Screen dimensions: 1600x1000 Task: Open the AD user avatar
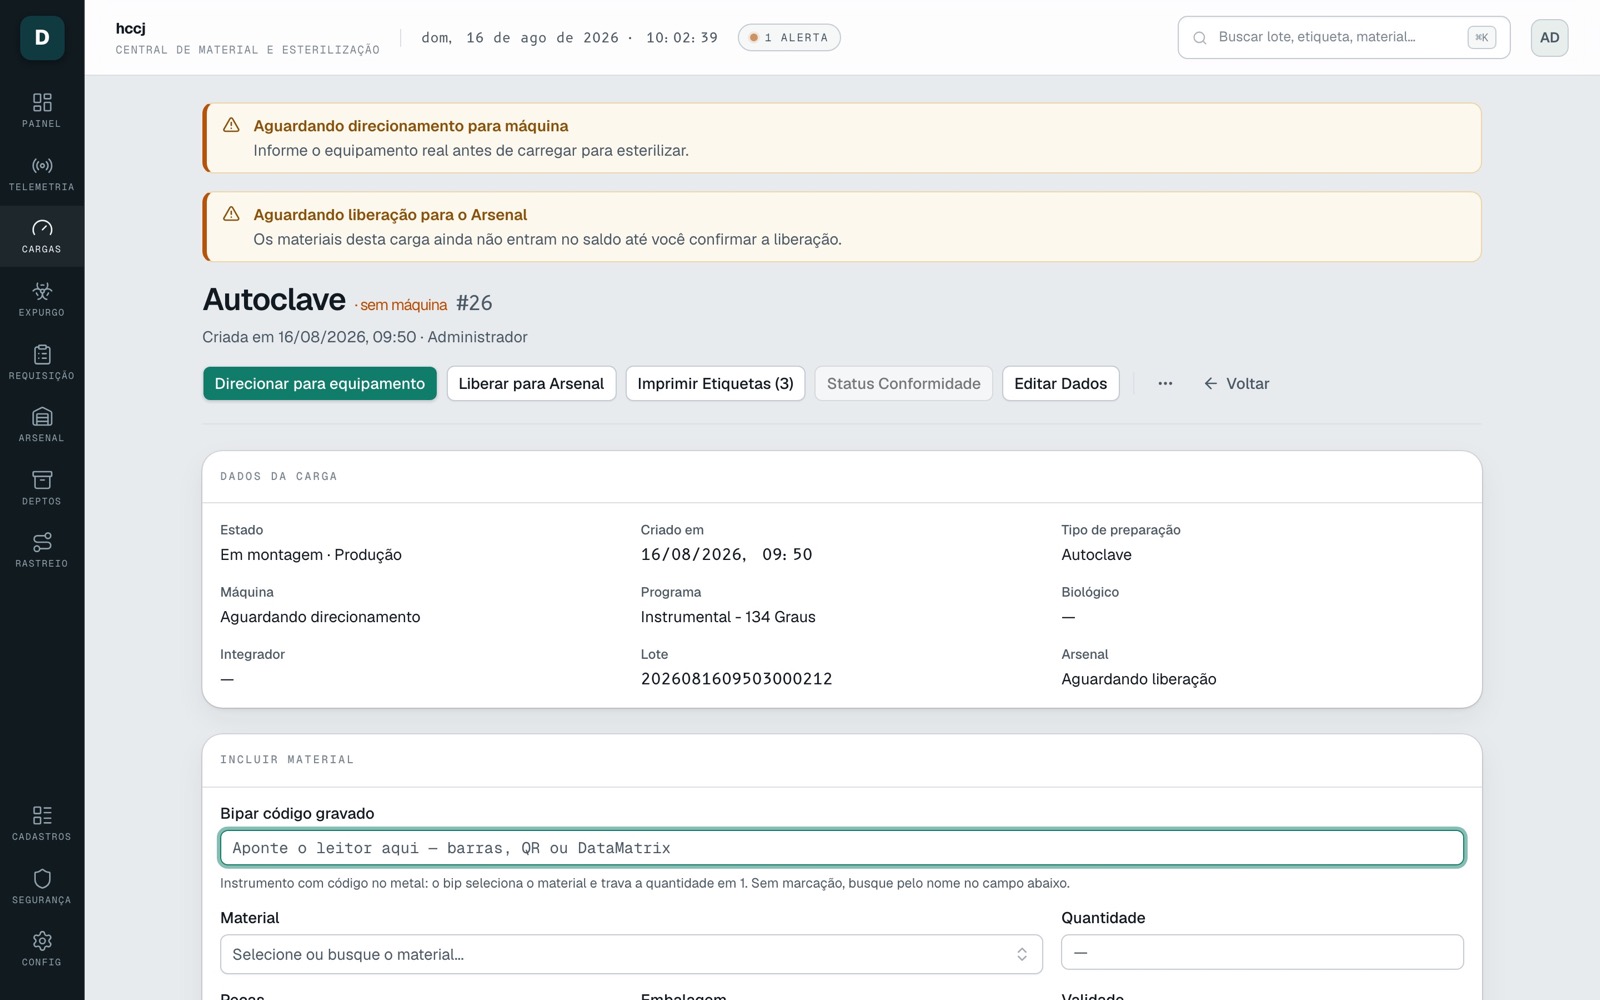point(1549,38)
